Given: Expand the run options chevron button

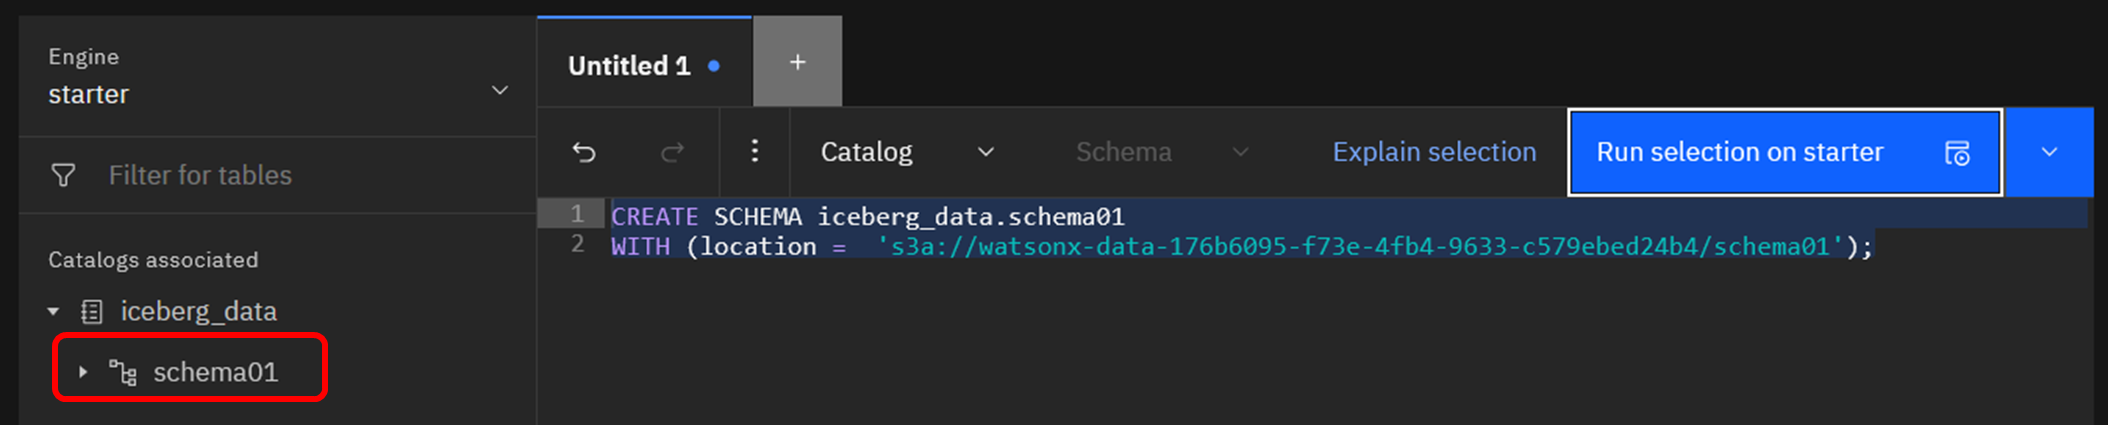Looking at the screenshot, I should click(x=2049, y=152).
